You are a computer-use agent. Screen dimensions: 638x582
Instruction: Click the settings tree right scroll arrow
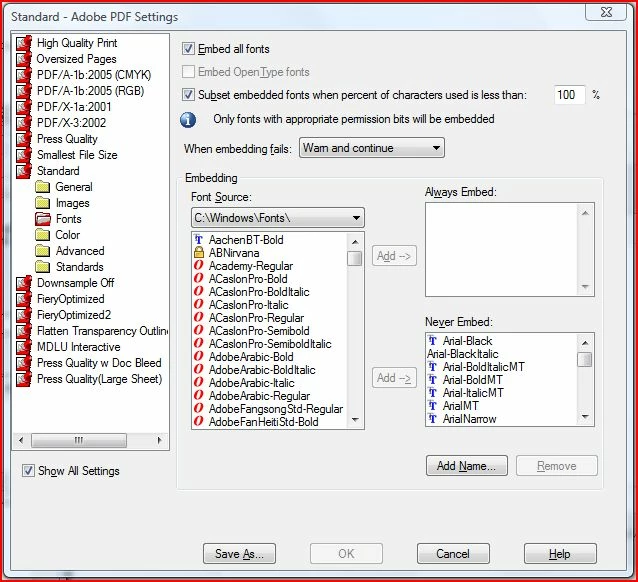(160, 440)
